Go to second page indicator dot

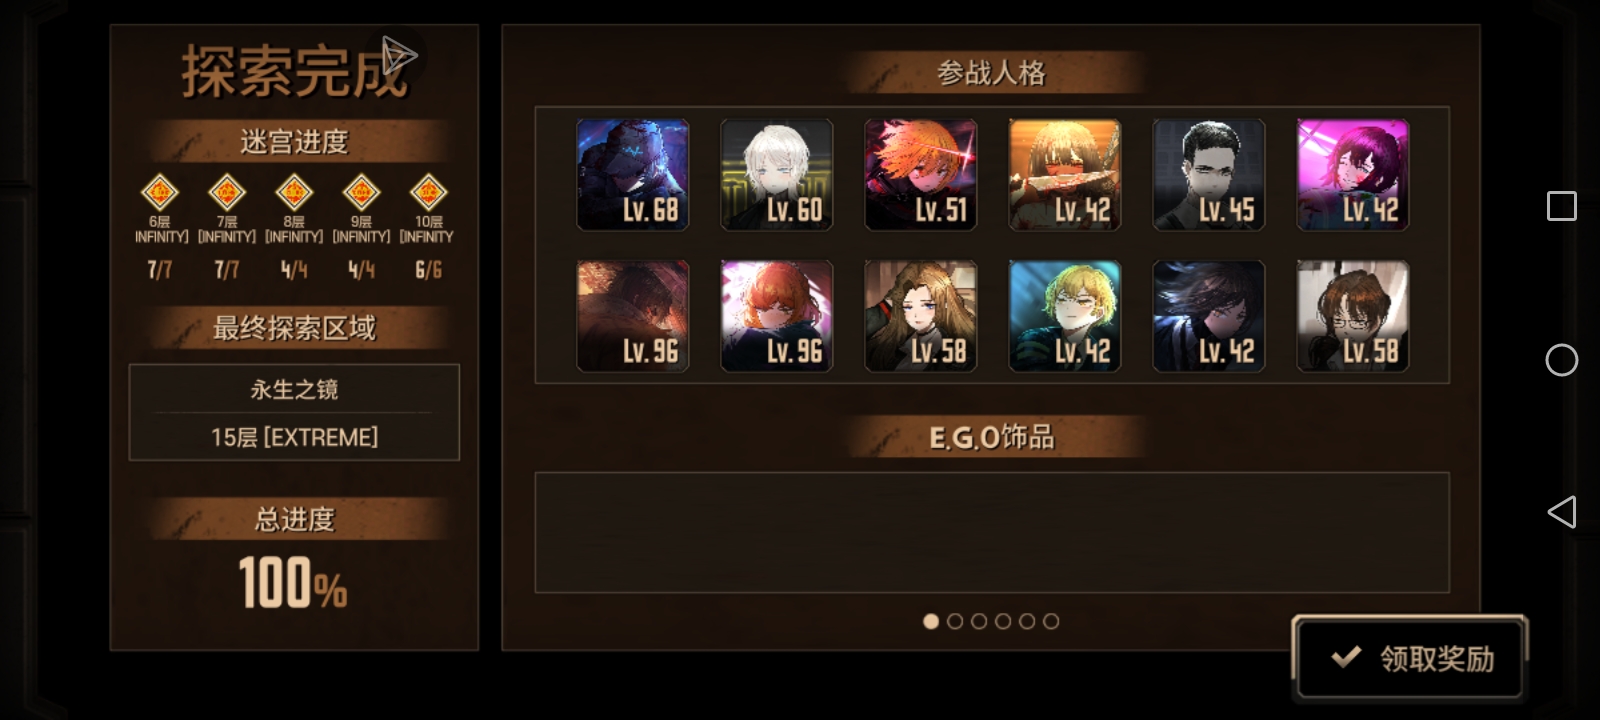pos(955,621)
